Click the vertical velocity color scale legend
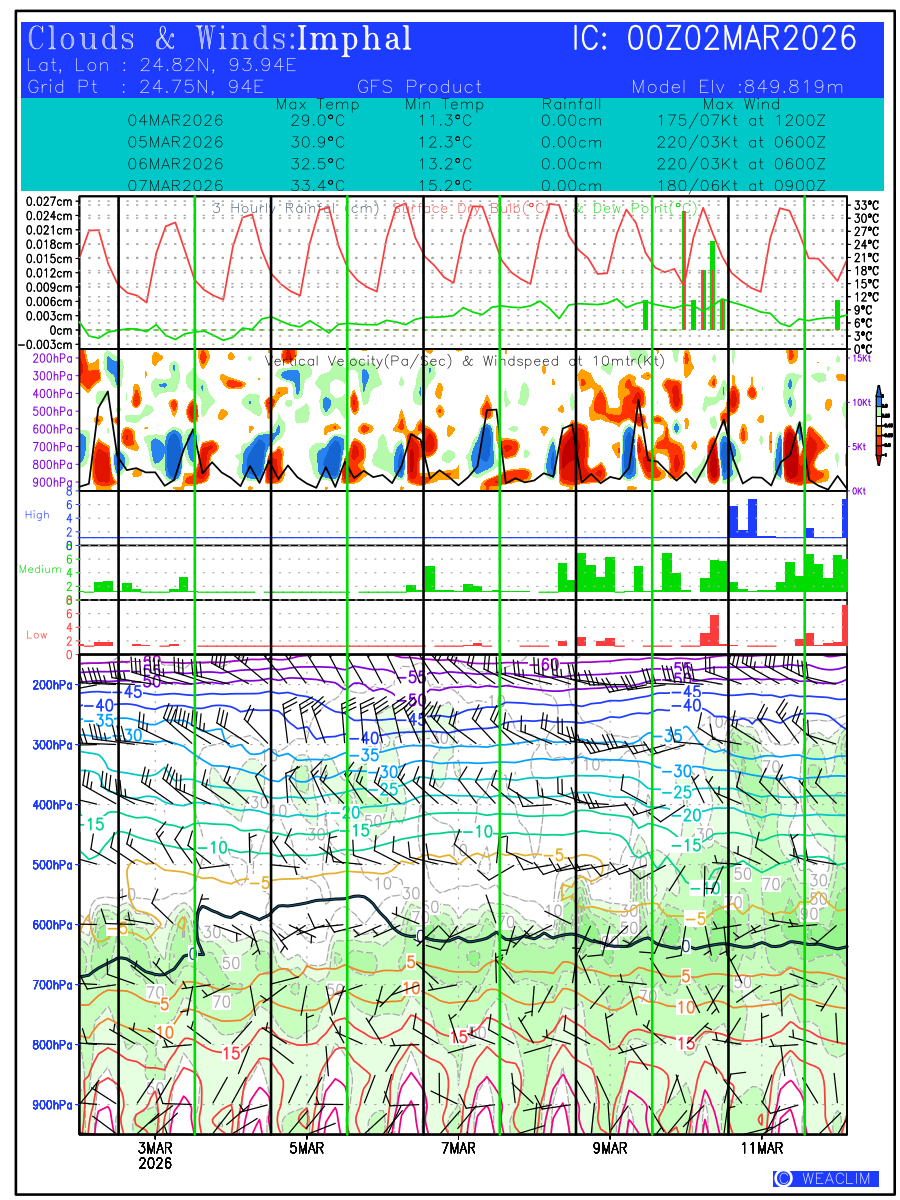Screen dimensions: 900x1200 click(878, 425)
